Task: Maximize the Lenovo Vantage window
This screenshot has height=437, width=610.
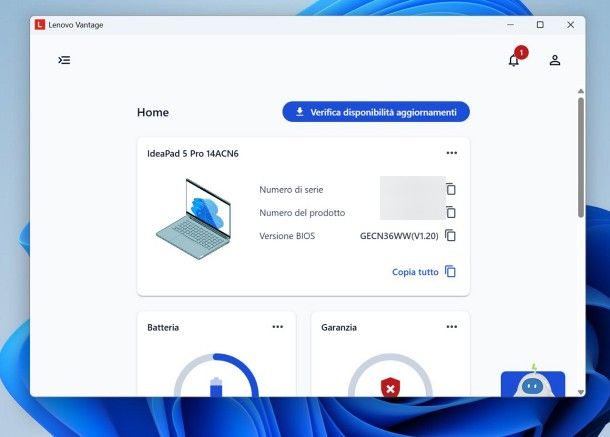Action: [x=540, y=25]
